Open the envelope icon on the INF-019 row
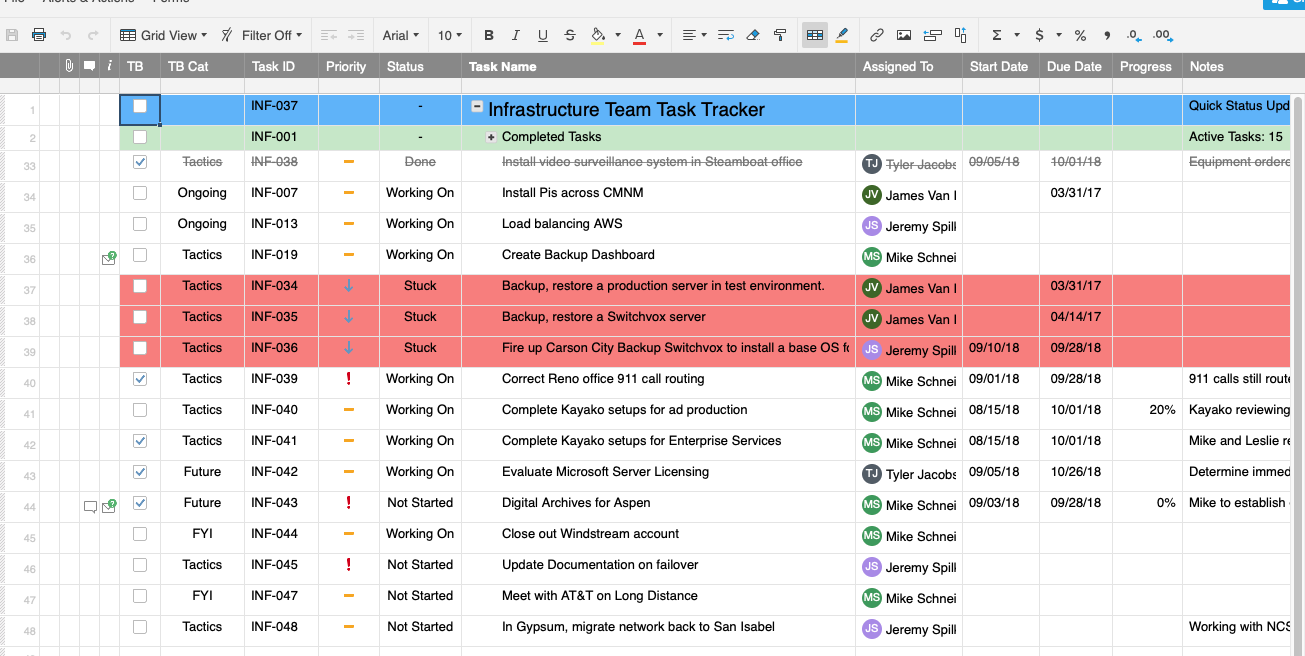 [109, 258]
